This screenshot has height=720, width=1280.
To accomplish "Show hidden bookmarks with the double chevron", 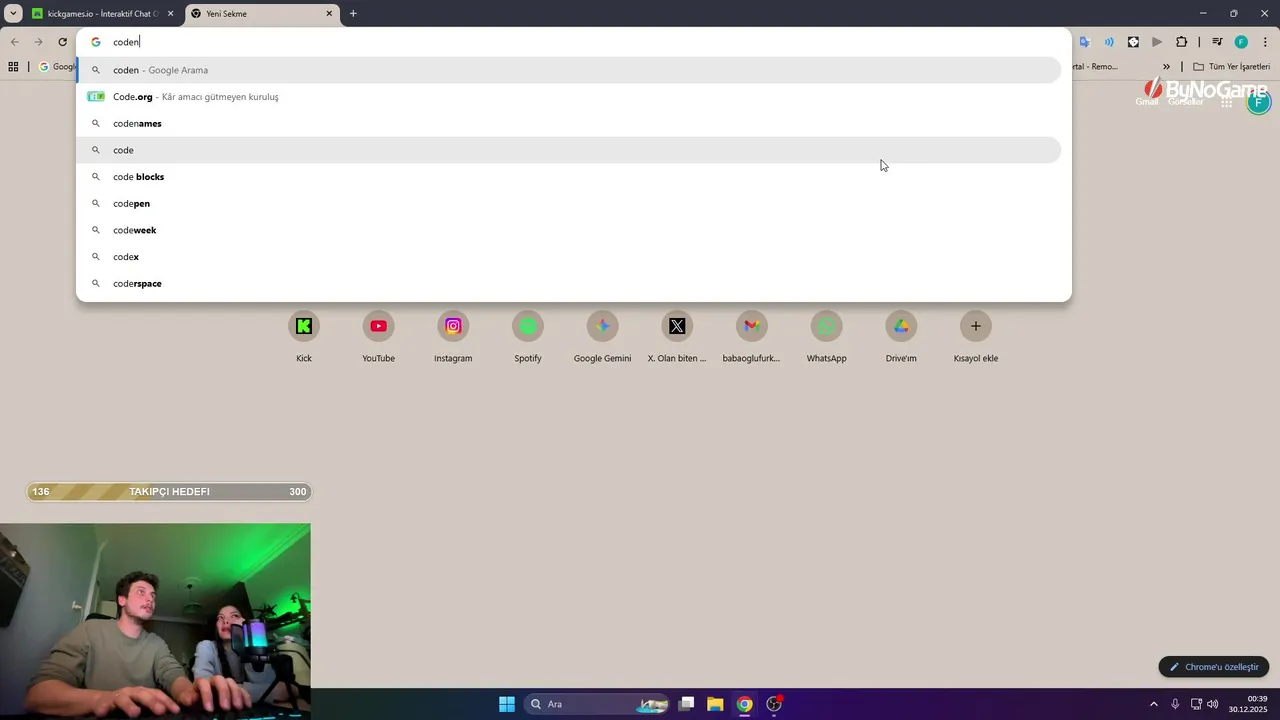I will (x=1166, y=67).
